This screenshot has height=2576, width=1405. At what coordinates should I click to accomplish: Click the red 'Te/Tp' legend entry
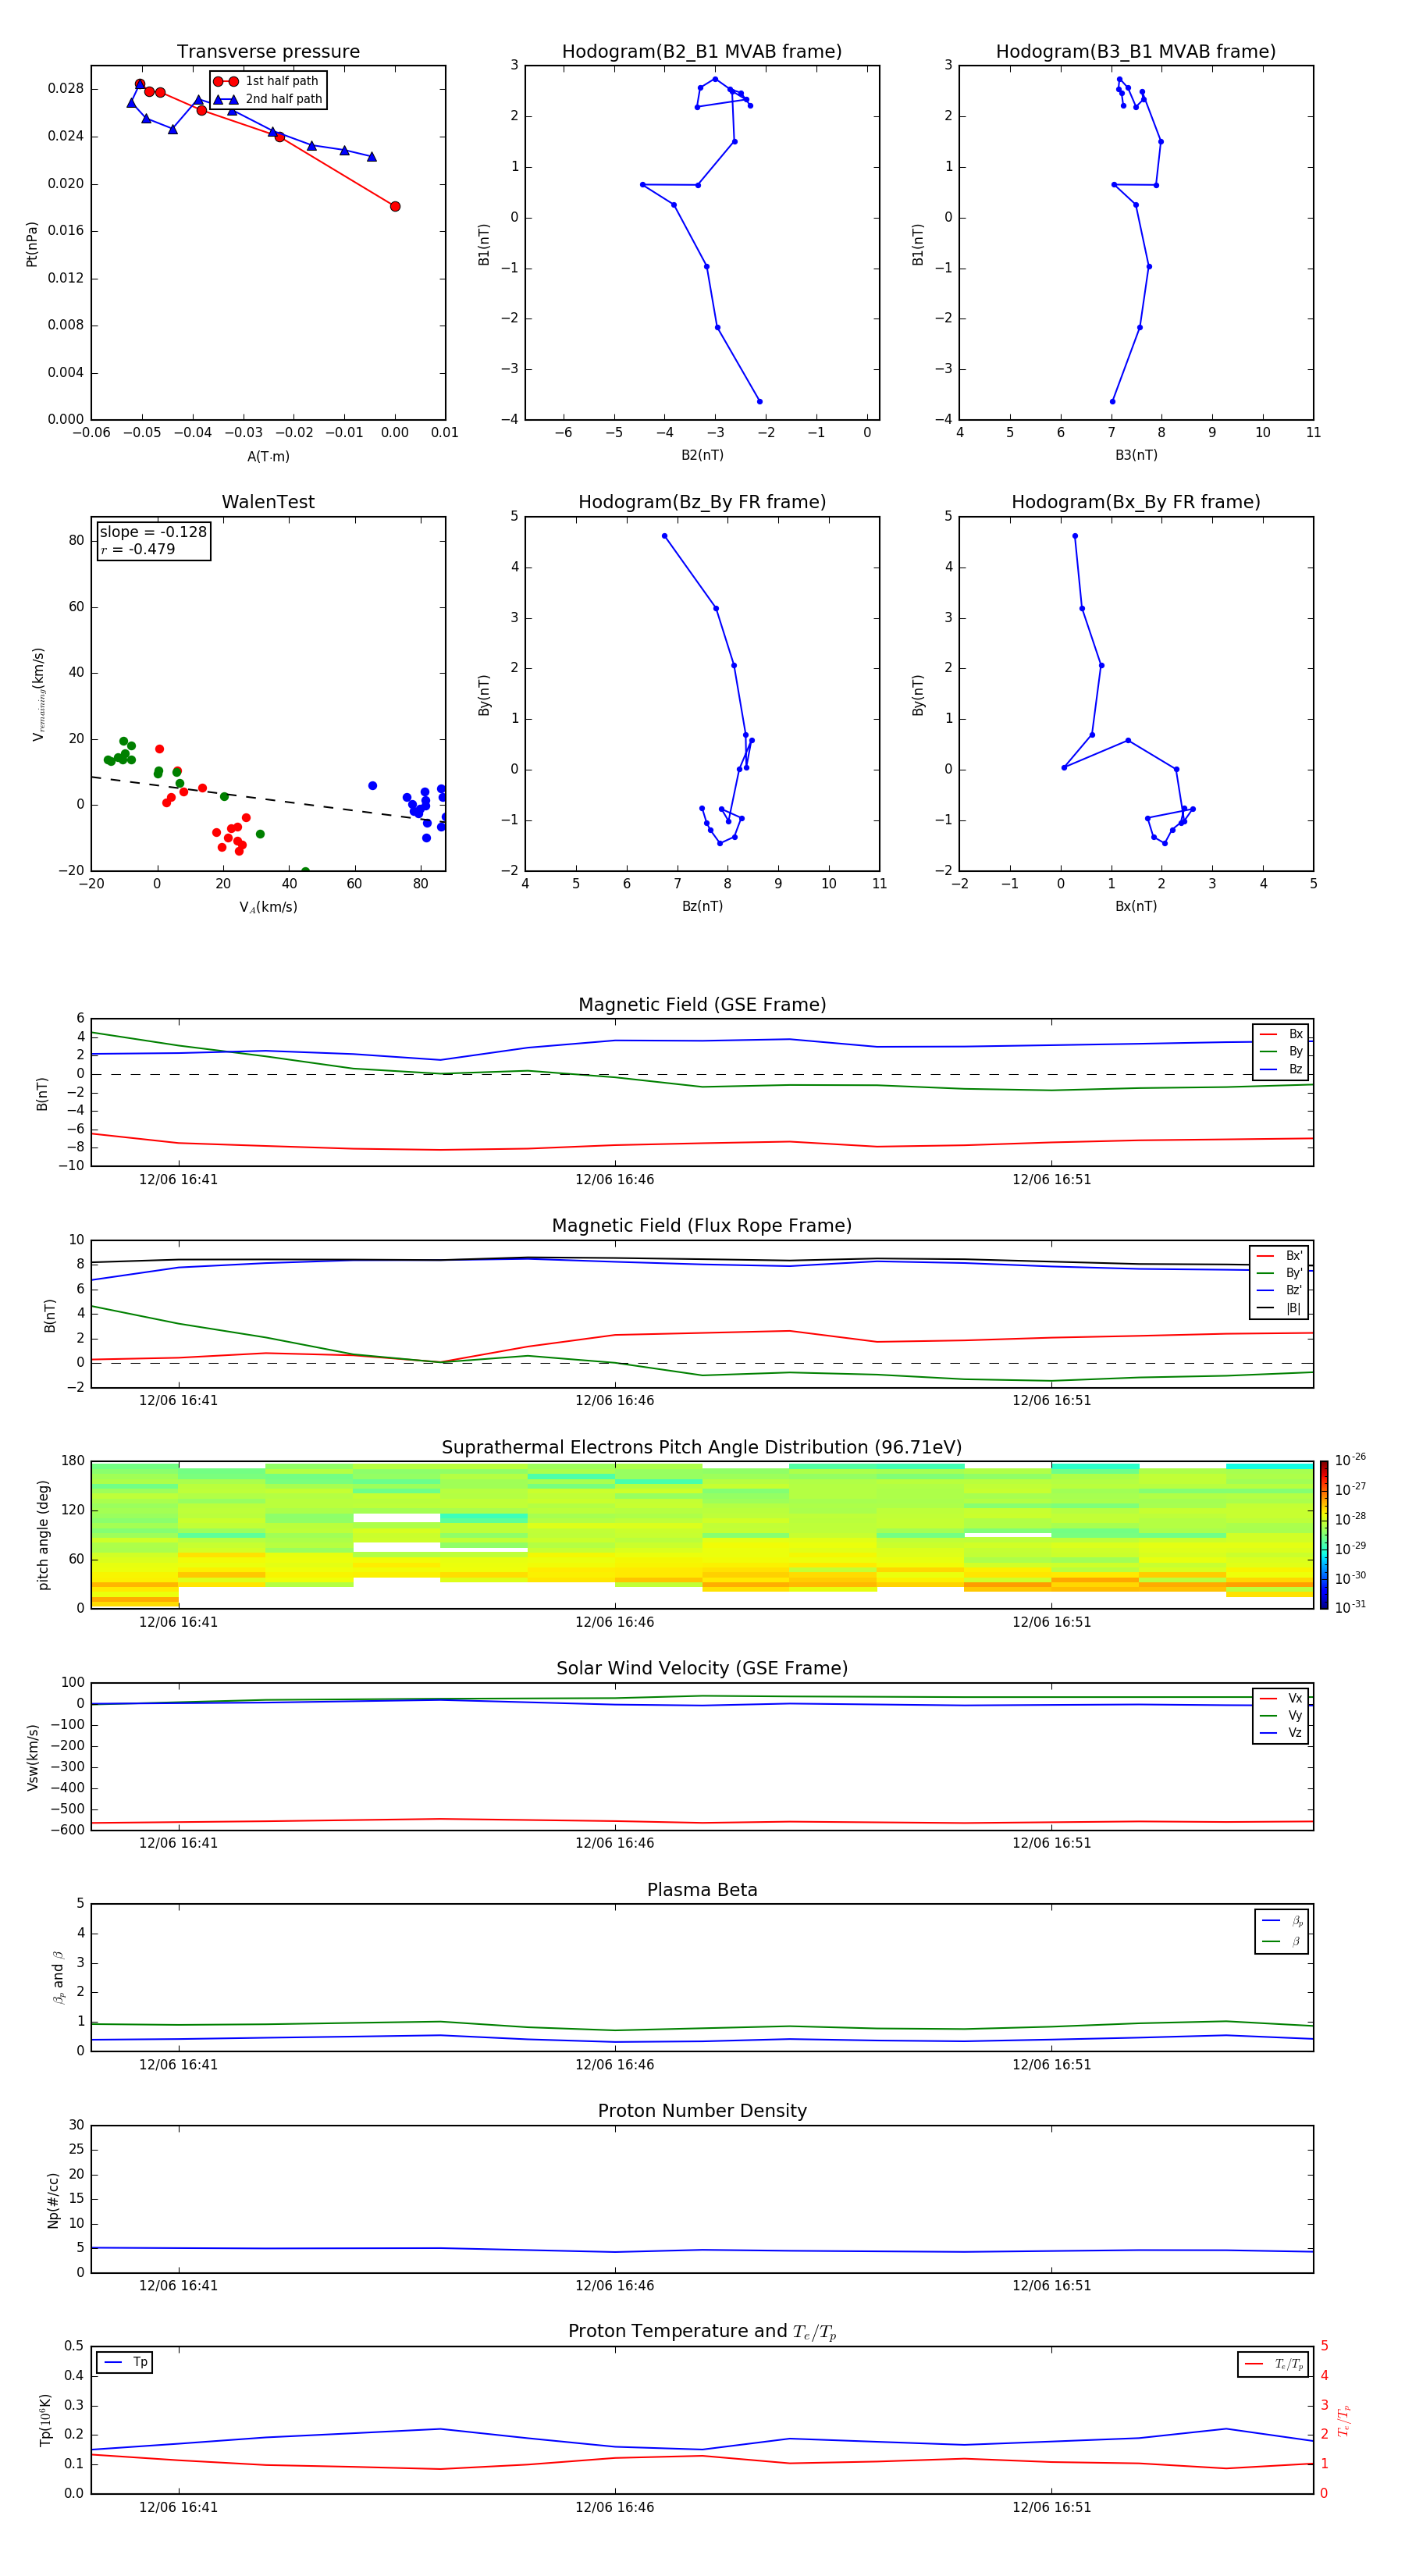point(1272,2364)
